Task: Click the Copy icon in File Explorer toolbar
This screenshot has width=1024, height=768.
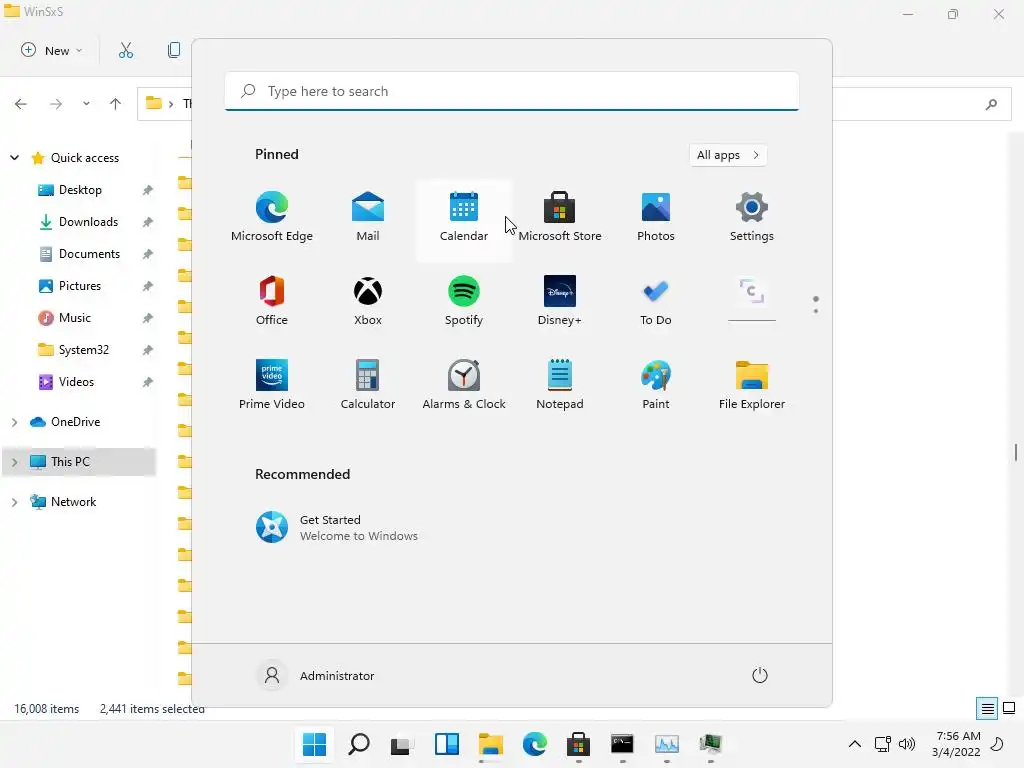Action: pyautogui.click(x=174, y=50)
